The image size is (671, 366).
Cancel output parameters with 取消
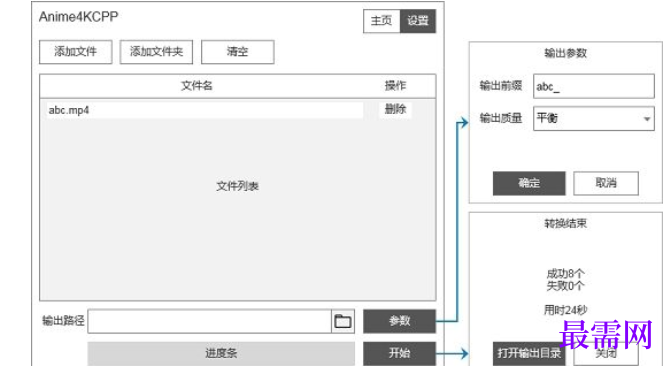[x=606, y=183]
